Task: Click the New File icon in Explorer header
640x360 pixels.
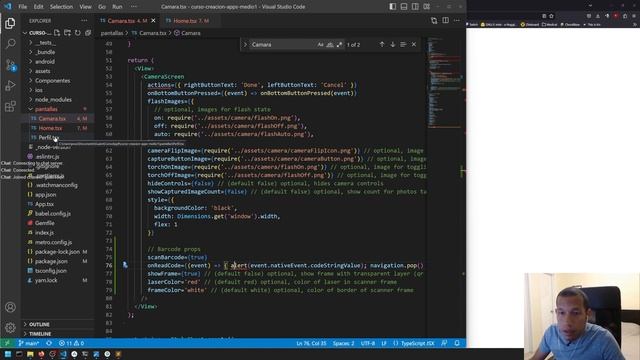Action: click(57, 33)
